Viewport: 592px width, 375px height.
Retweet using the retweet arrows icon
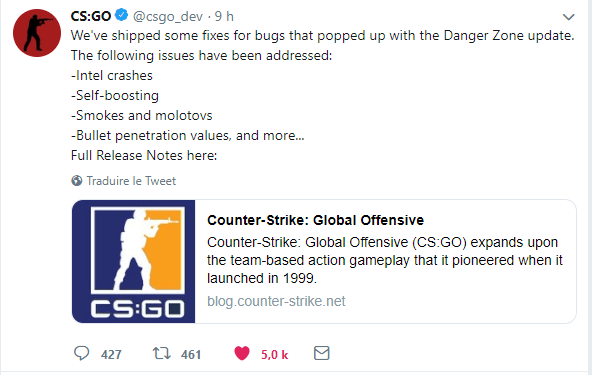coord(162,353)
